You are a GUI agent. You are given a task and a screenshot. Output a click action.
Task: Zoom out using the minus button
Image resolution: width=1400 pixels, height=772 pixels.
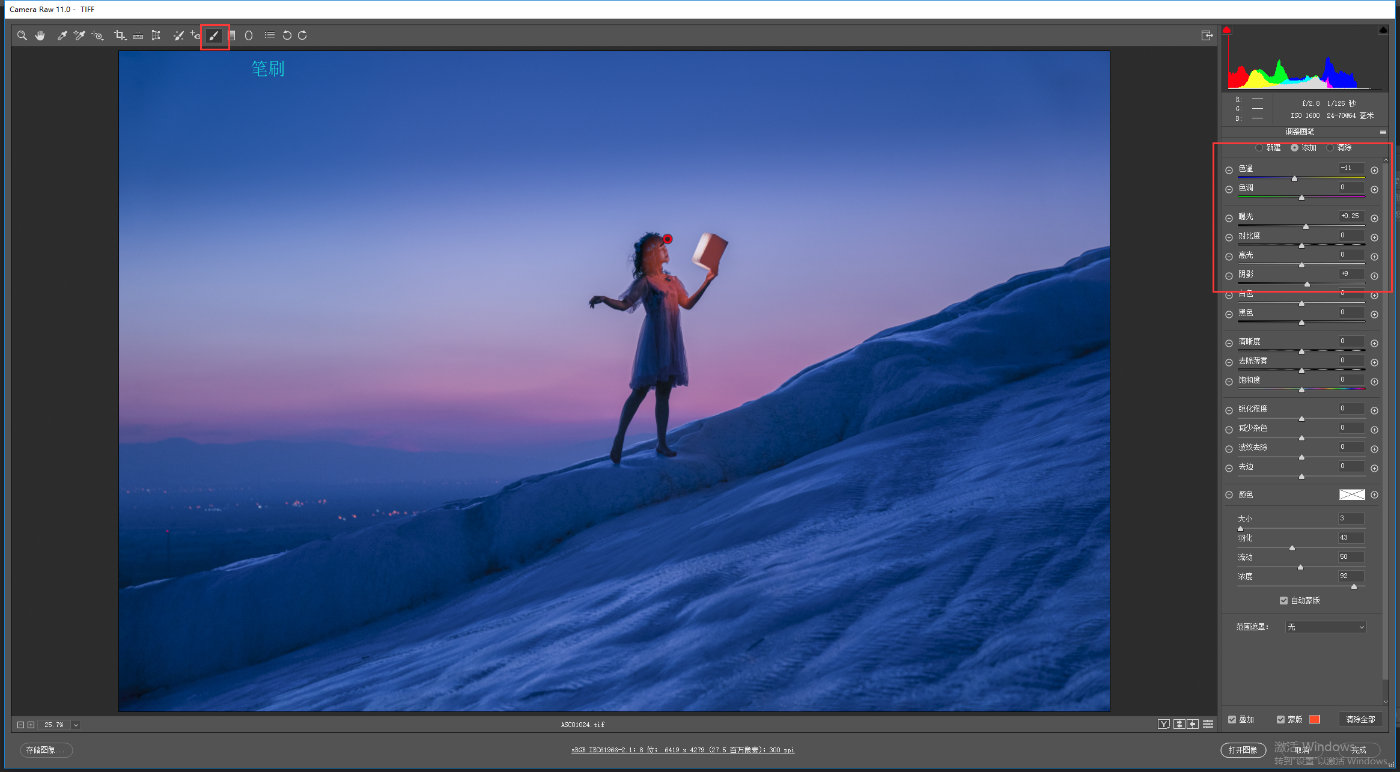(20, 724)
